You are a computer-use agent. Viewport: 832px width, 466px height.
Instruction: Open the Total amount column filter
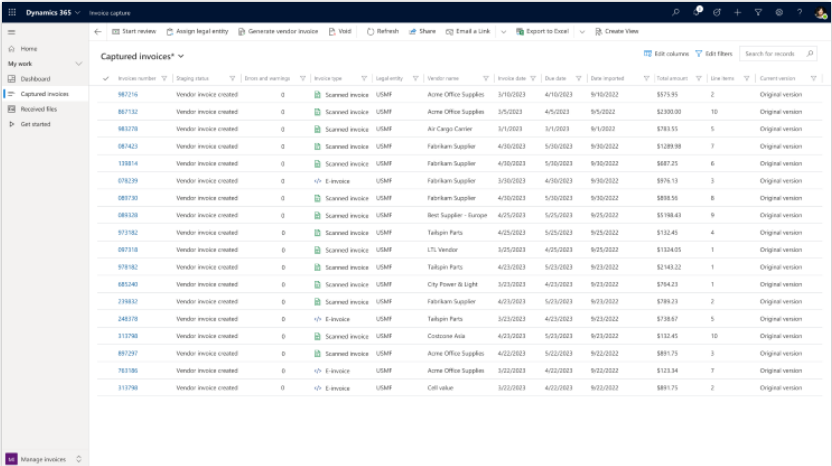coord(699,79)
